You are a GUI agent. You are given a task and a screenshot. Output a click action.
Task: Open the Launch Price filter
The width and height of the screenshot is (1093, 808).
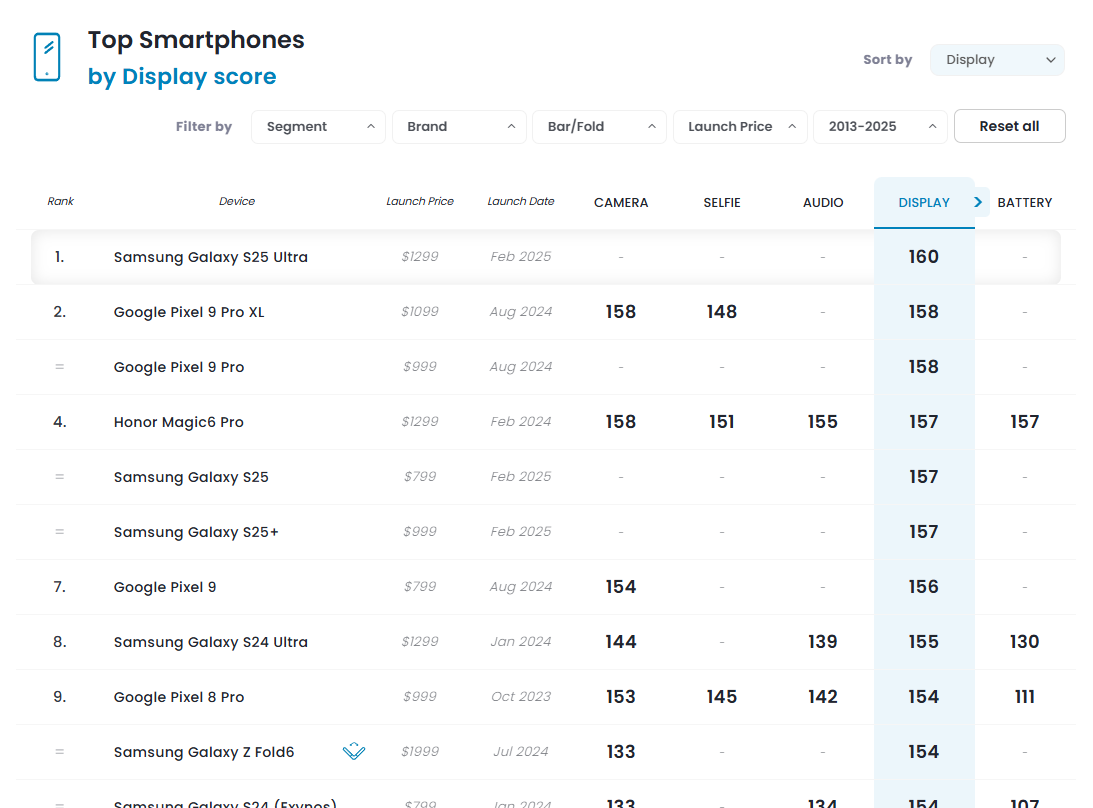[740, 127]
